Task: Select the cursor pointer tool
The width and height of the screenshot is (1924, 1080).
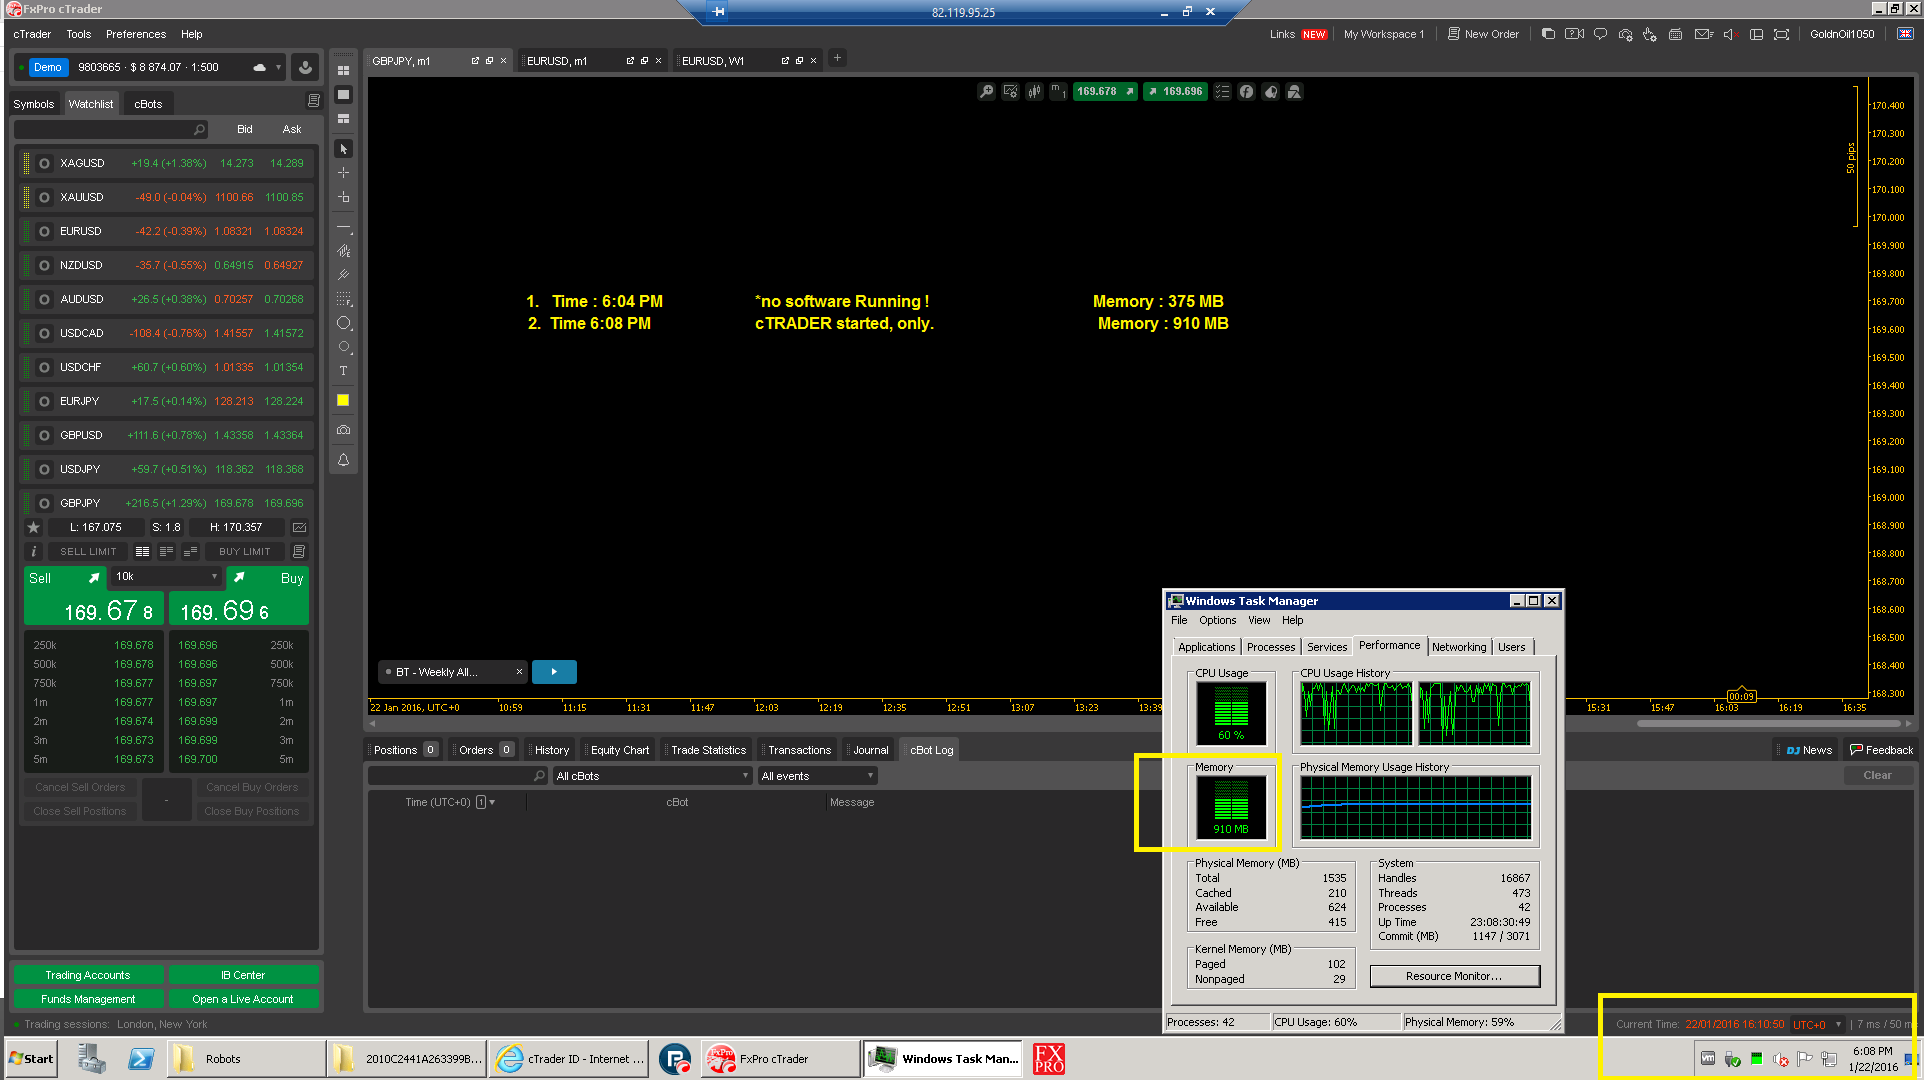Action: [343, 149]
